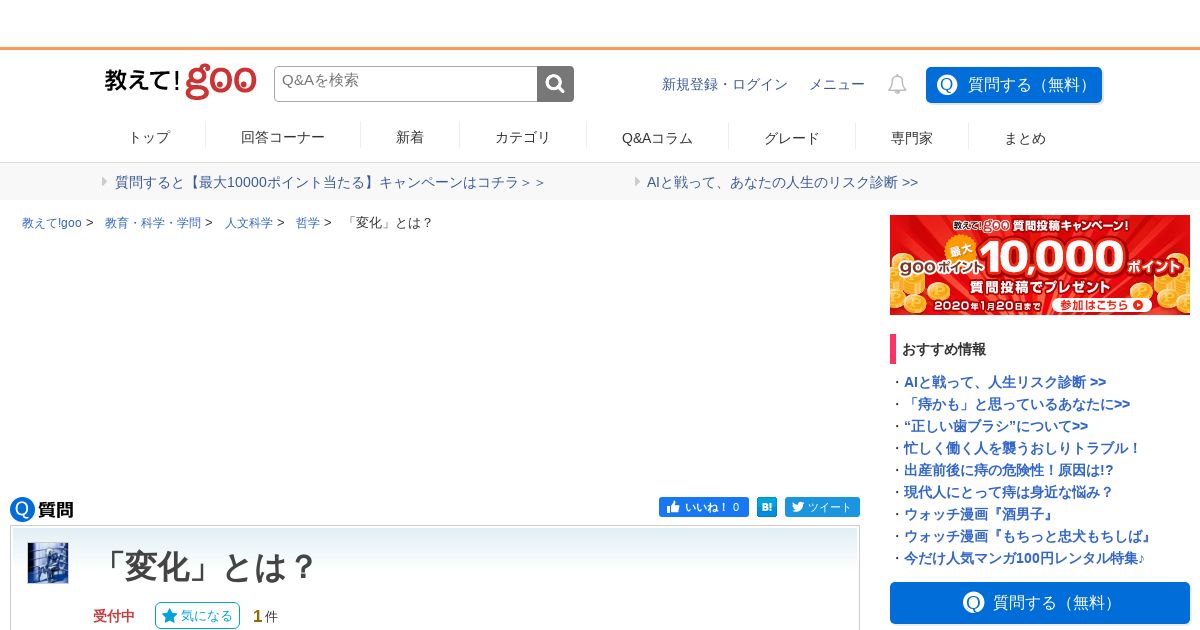This screenshot has width=1200, height=630.
Task: Click the おすすめ情報 heading
Action: point(944,349)
